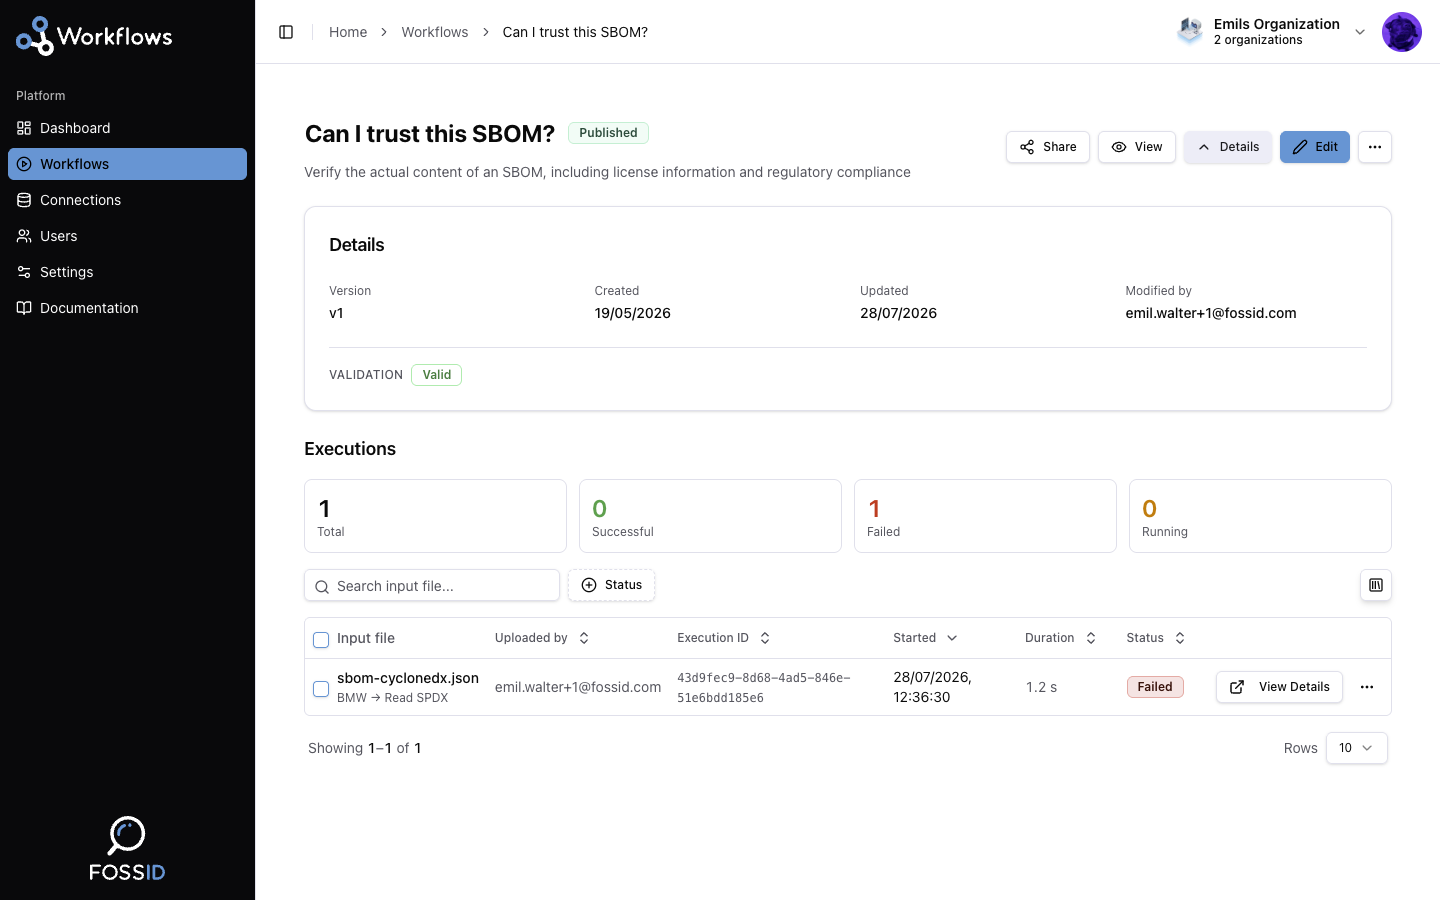Screen dimensions: 1440x900
Task: Select the Total executions card
Action: coord(435,516)
